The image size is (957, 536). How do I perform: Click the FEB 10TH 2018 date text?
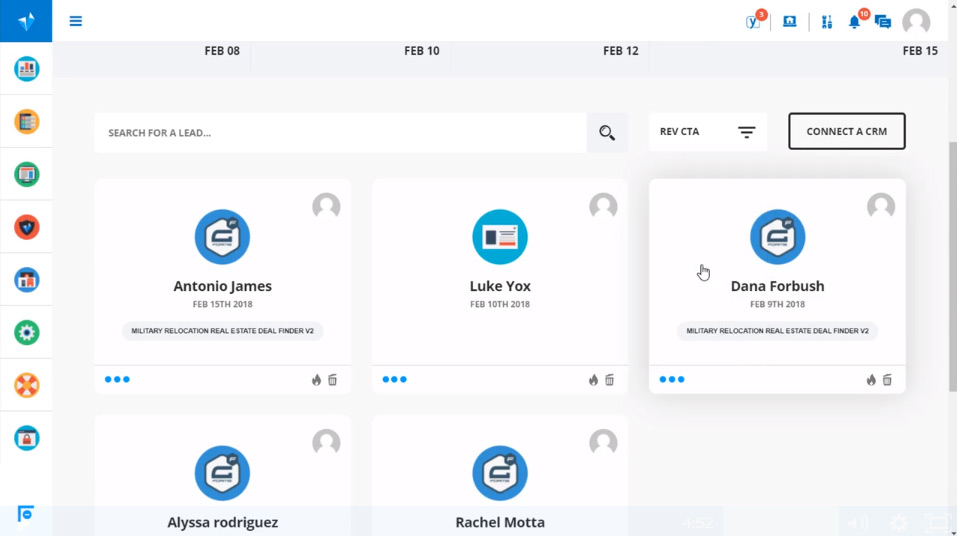[x=500, y=304]
